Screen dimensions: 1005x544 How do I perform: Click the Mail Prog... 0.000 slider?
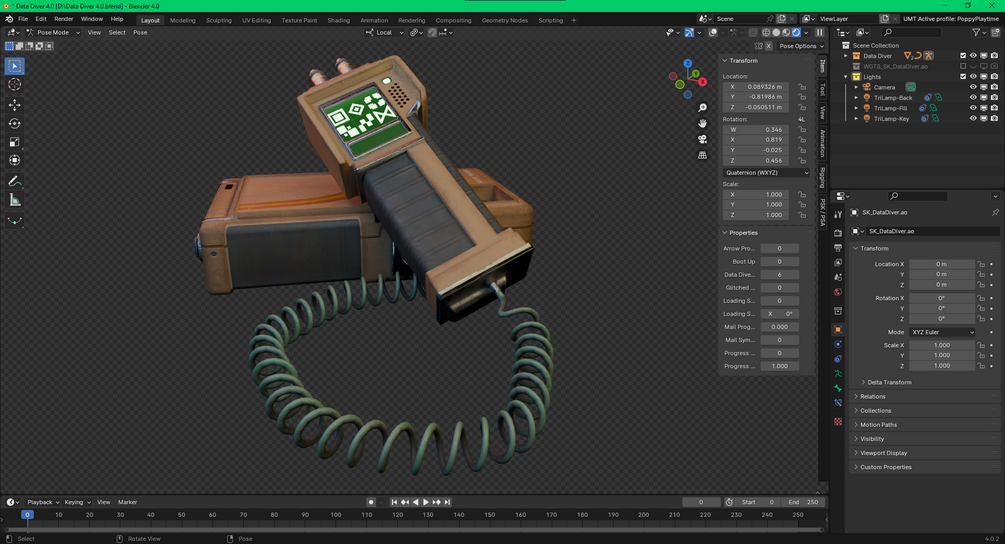779,327
